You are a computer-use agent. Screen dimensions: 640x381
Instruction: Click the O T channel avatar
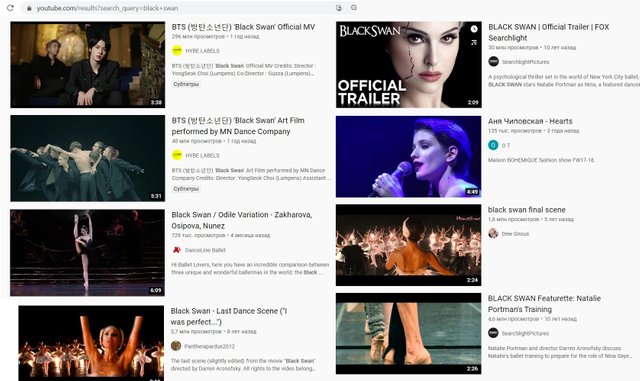point(493,145)
